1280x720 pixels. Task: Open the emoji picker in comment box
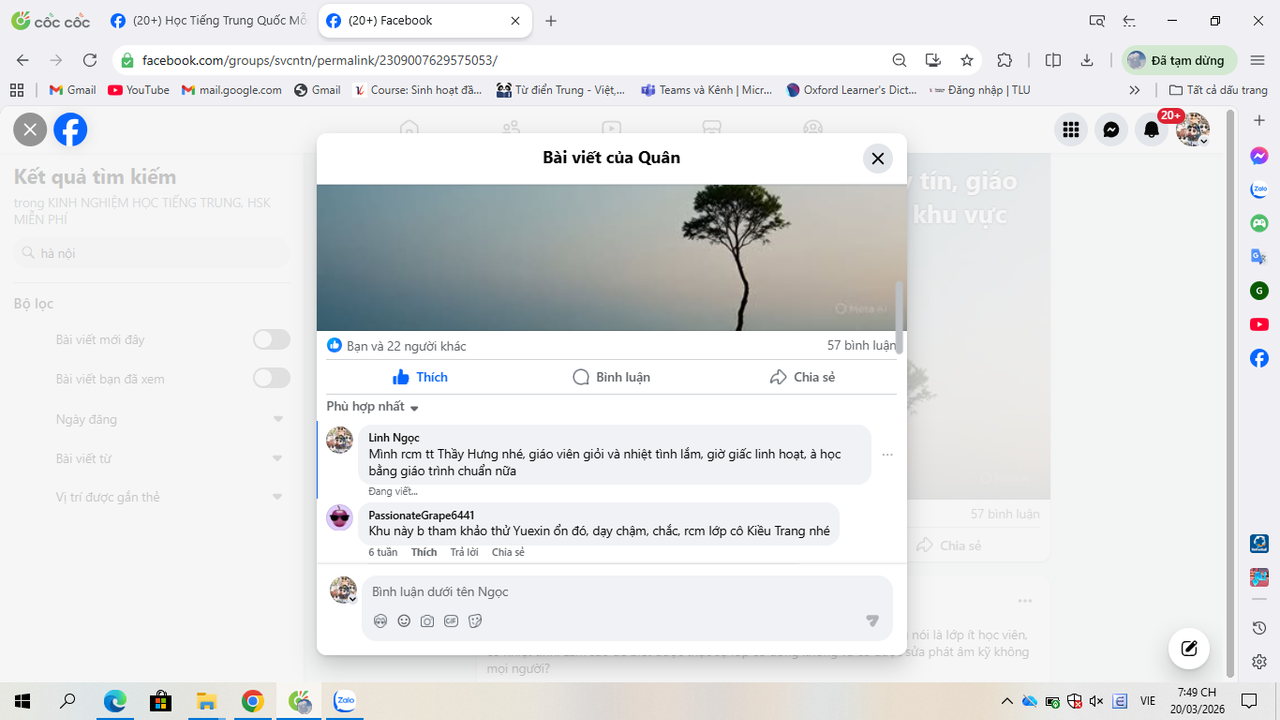click(404, 621)
